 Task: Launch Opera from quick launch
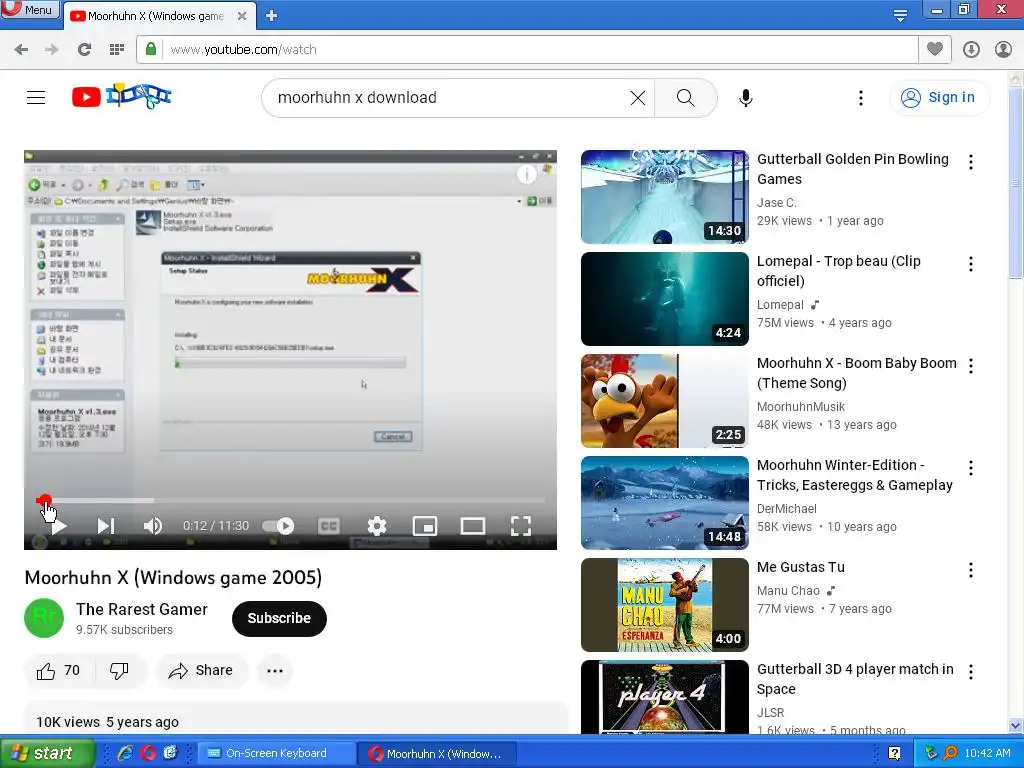coord(148,753)
